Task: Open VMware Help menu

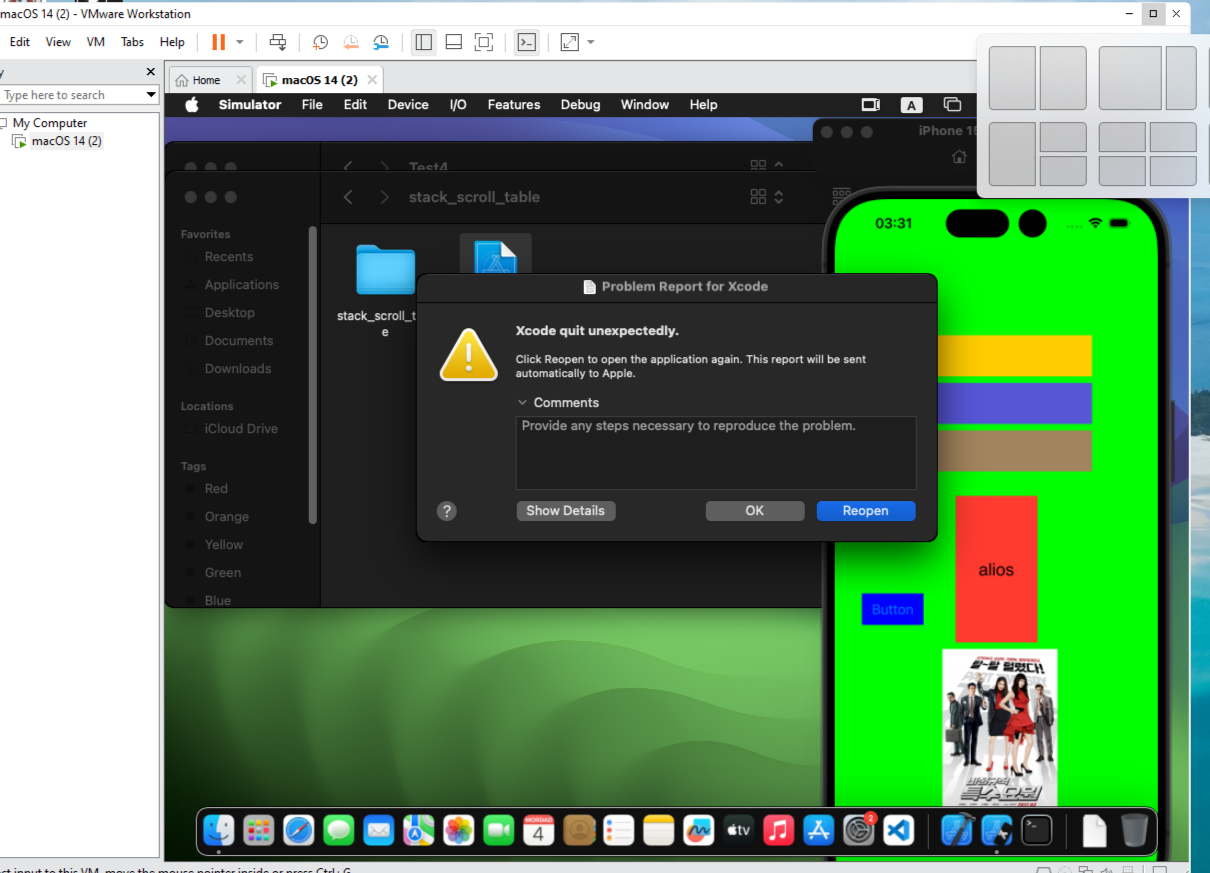Action: [x=172, y=42]
